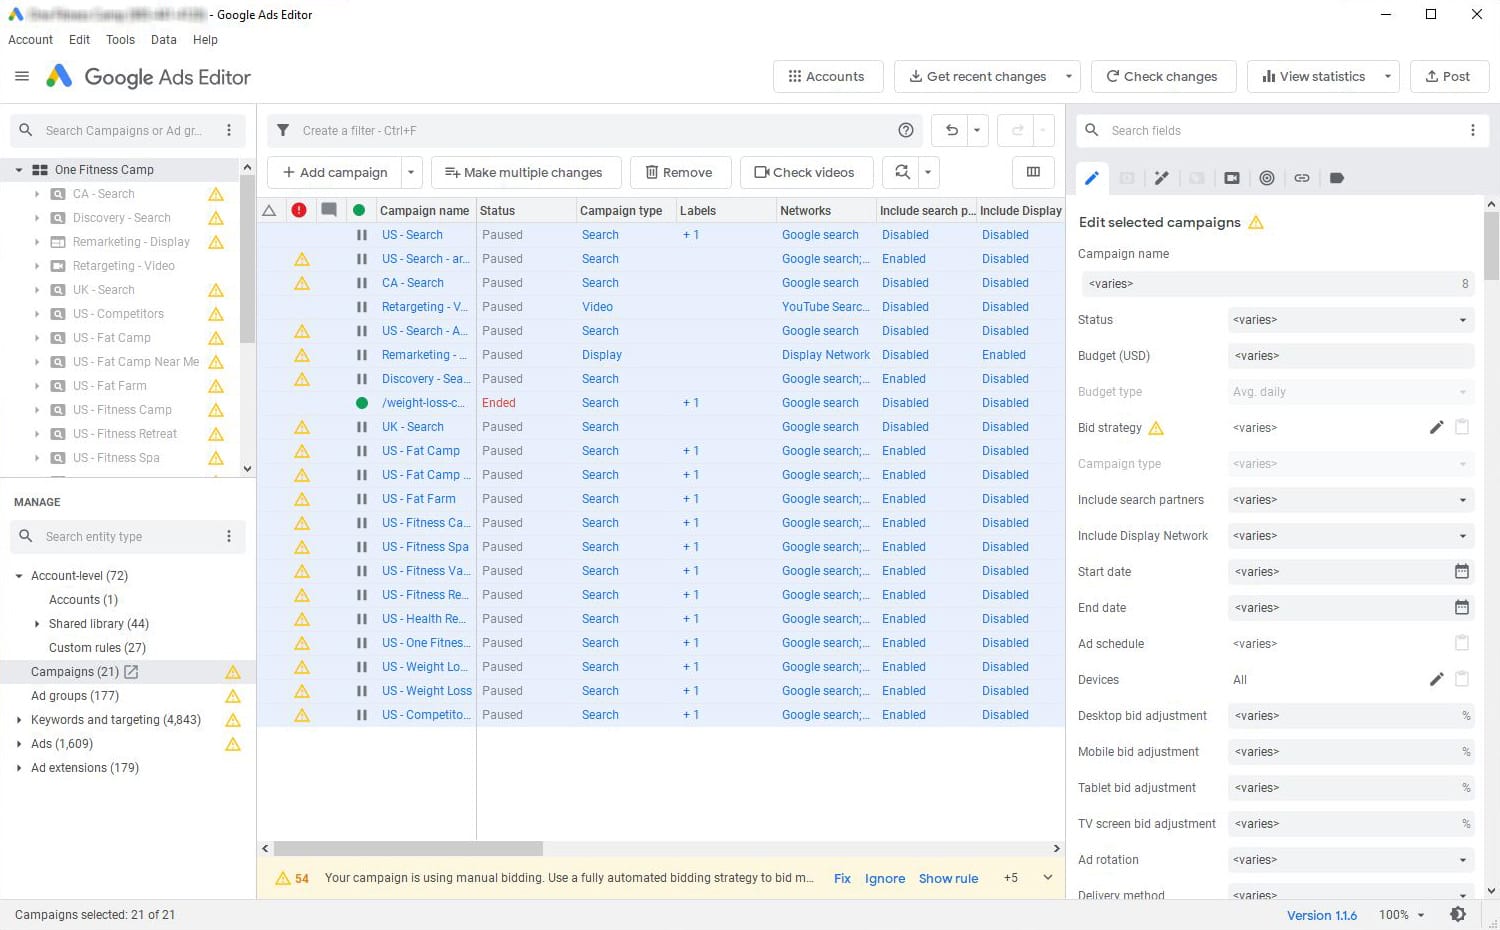
Task: Open the 100% zoom dropdown
Action: [1402, 914]
